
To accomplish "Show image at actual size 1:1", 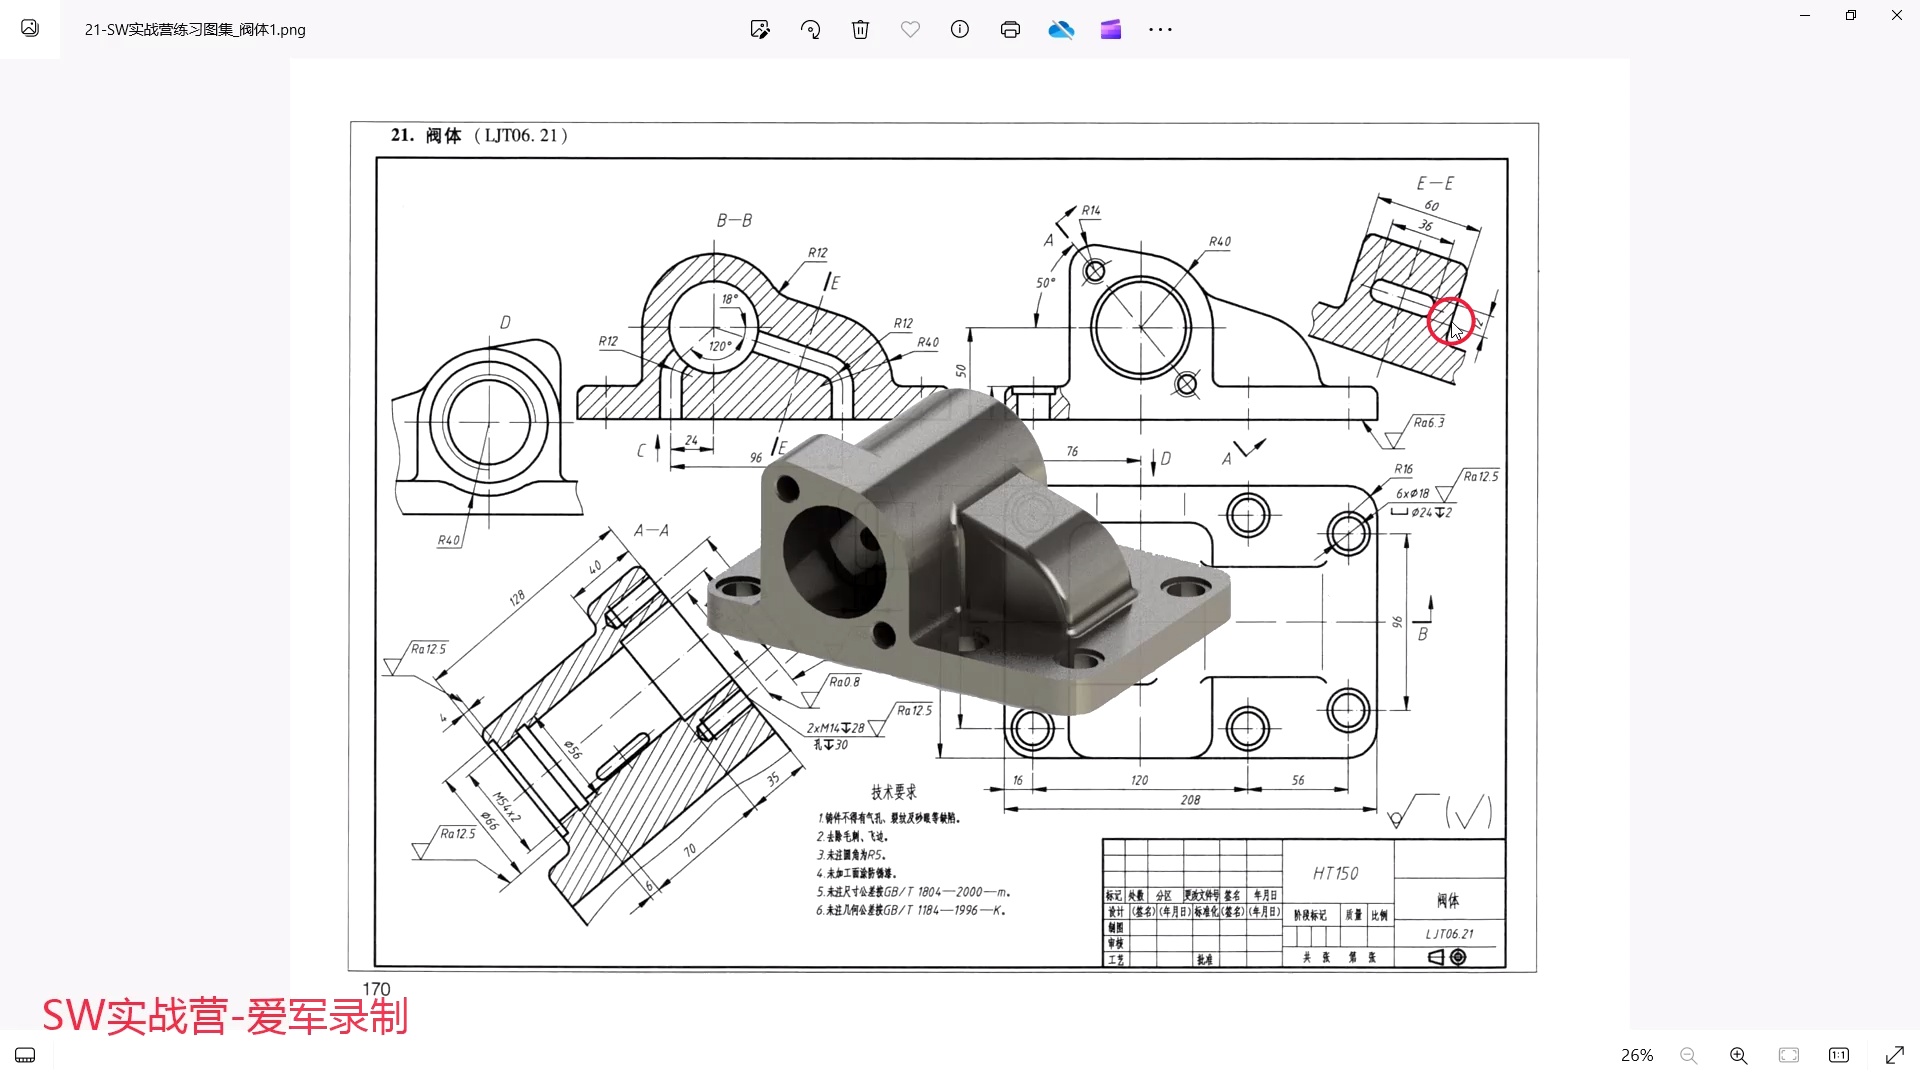I will click(x=1839, y=1055).
